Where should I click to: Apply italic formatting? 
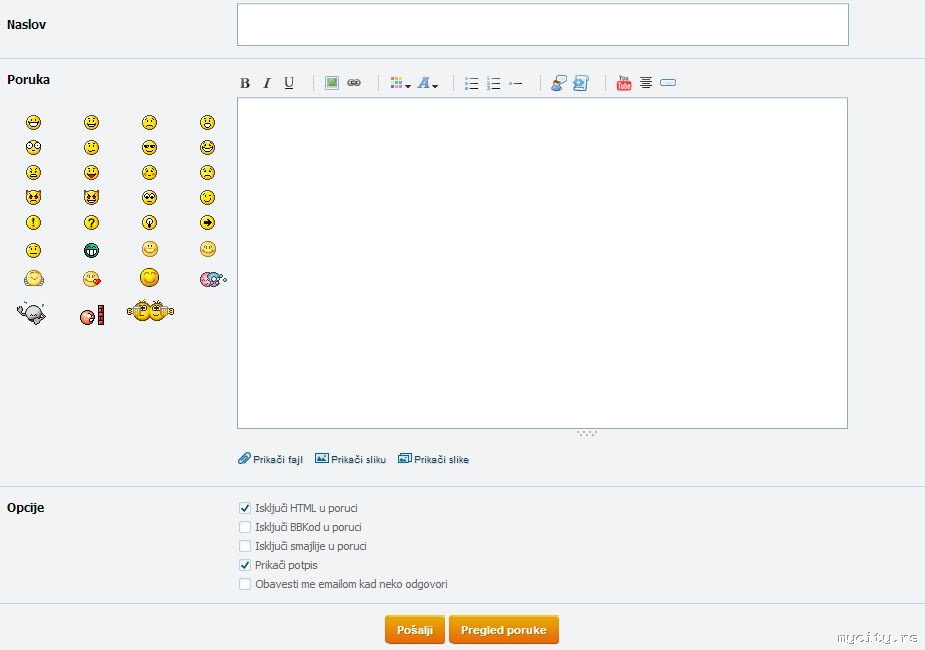click(267, 83)
